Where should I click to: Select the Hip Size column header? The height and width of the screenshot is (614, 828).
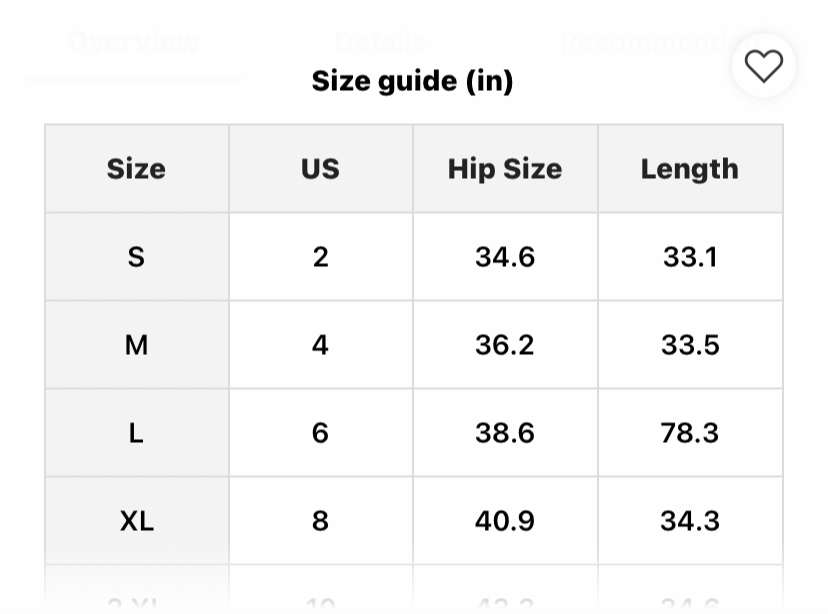[505, 169]
